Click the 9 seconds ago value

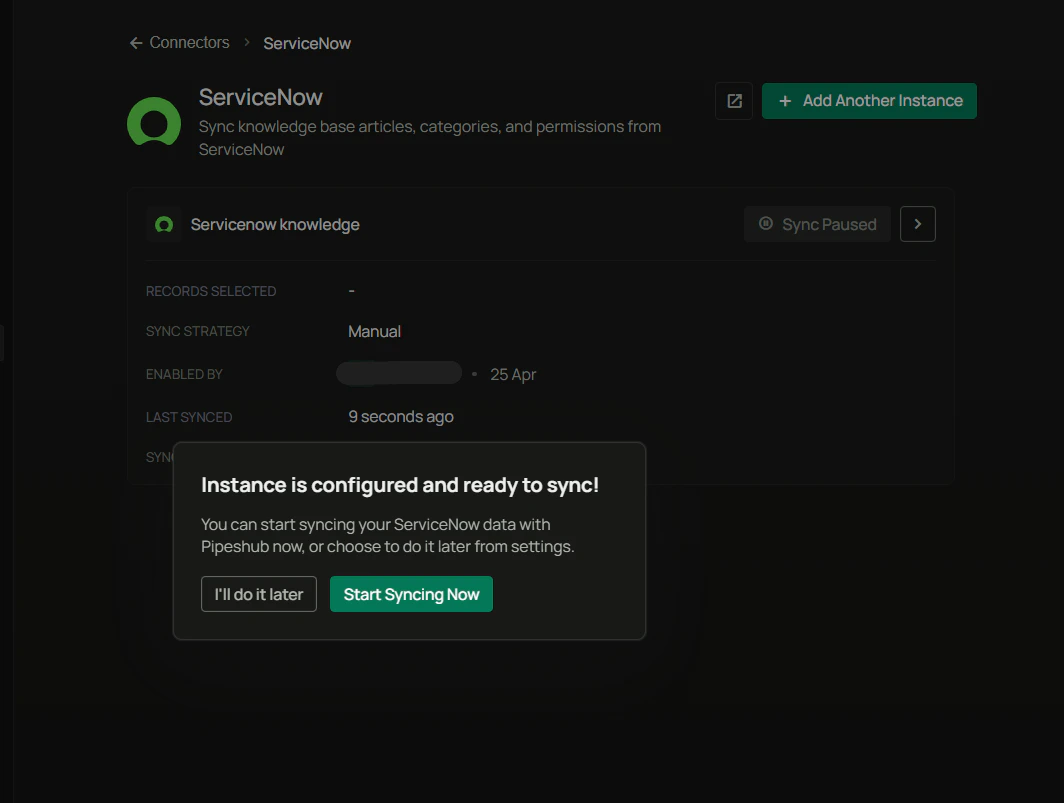pos(400,417)
